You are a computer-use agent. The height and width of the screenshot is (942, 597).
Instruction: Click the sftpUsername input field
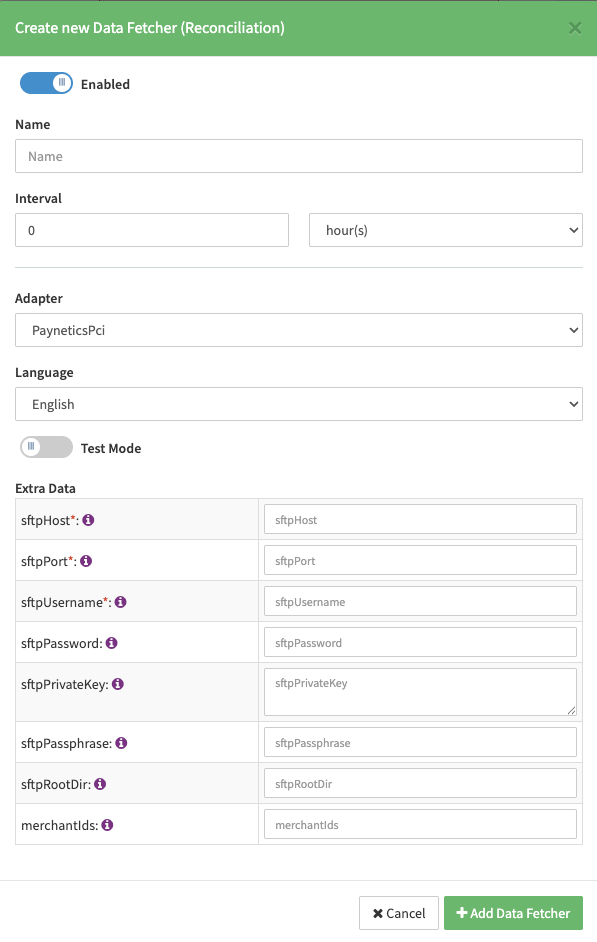(420, 601)
